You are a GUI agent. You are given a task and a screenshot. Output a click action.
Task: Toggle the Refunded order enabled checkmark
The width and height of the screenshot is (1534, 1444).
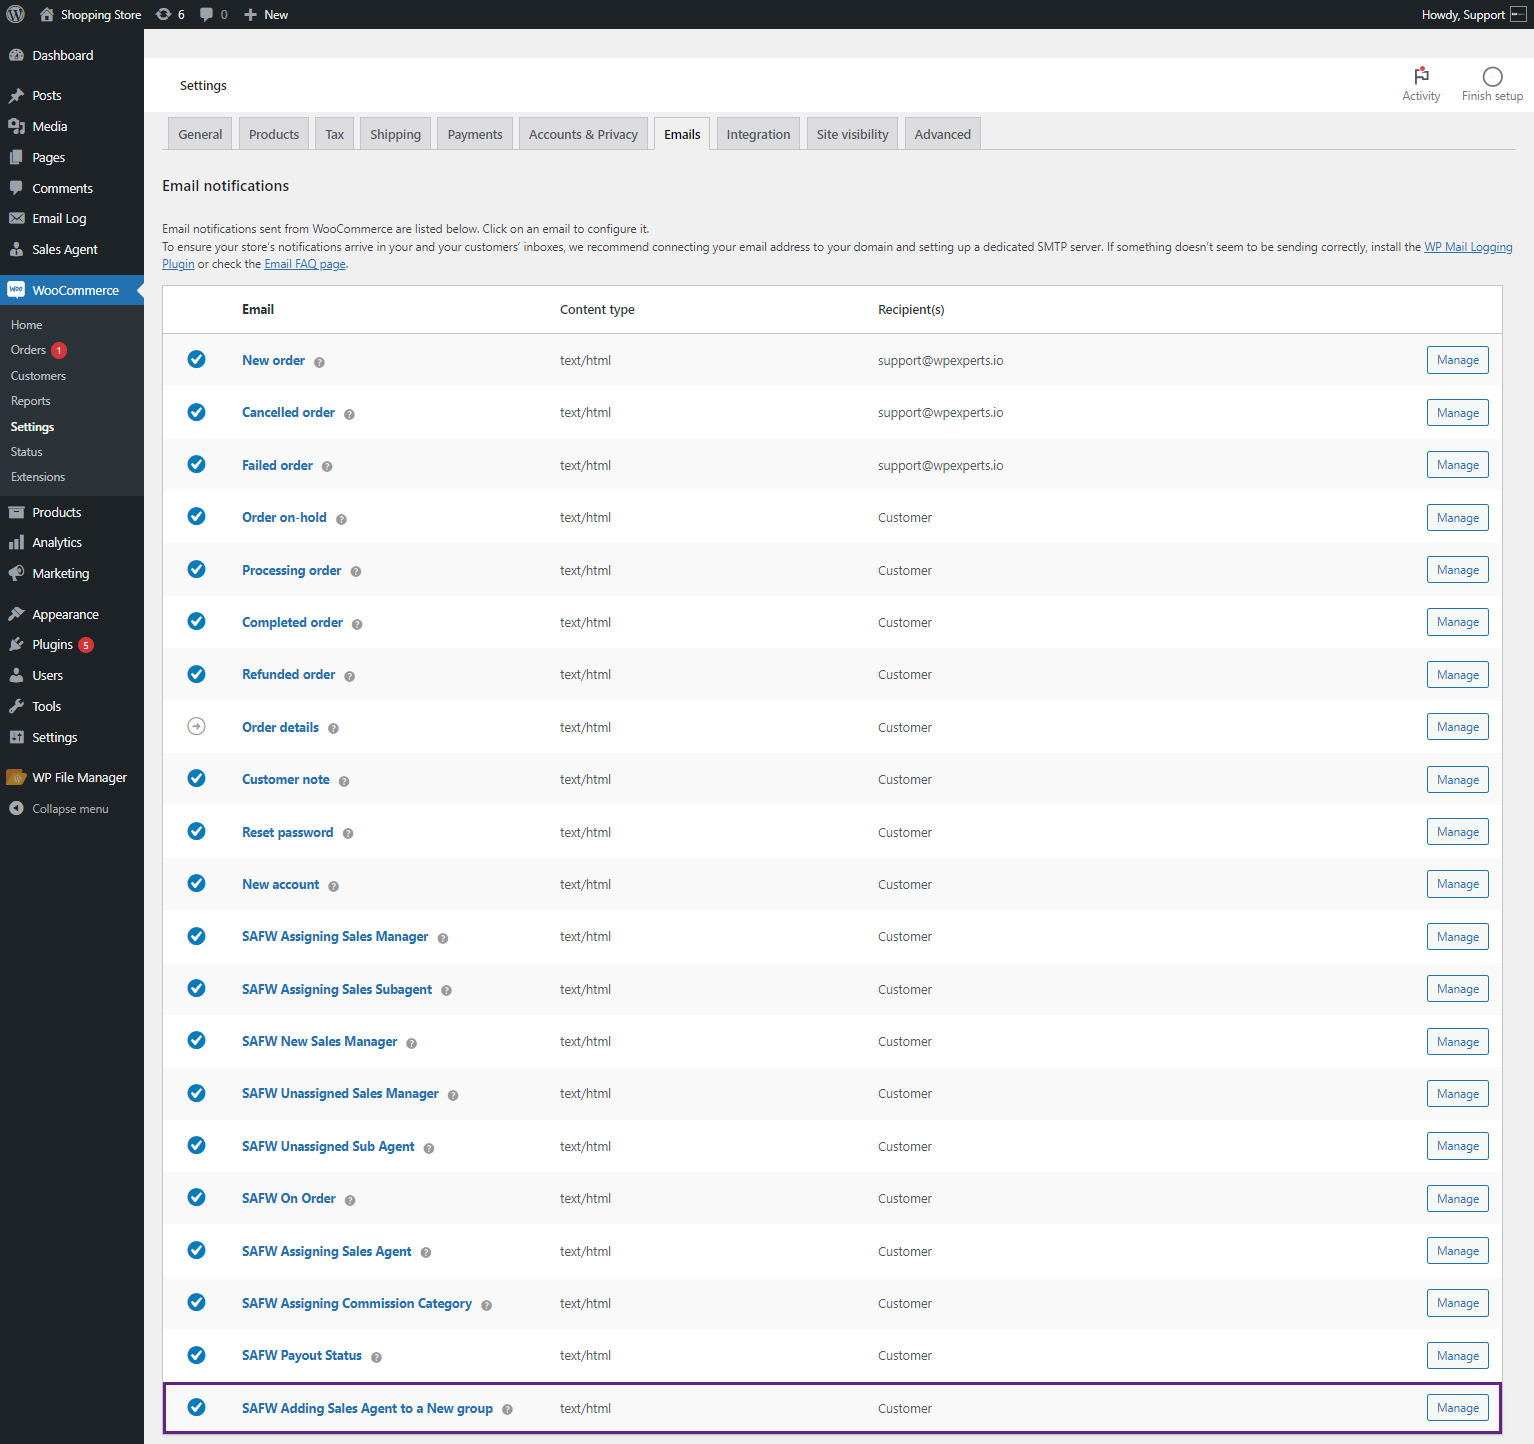tap(197, 673)
